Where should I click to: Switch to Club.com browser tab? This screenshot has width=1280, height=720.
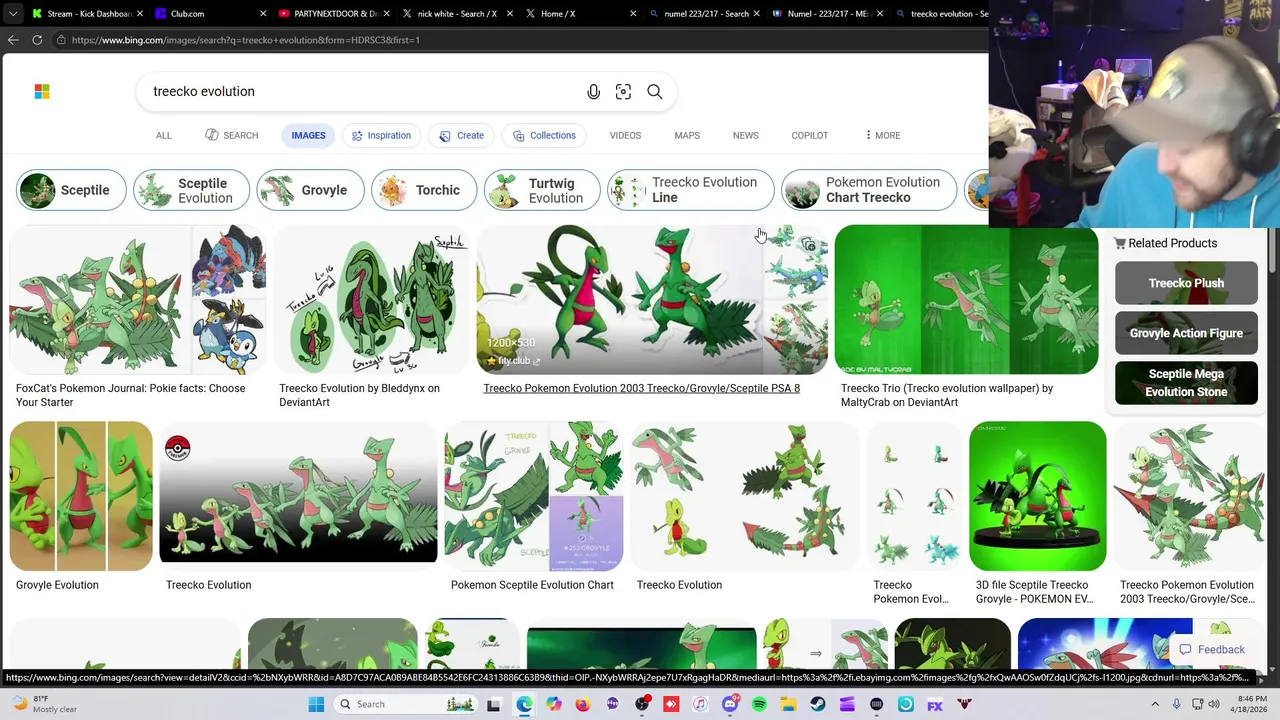click(x=212, y=14)
